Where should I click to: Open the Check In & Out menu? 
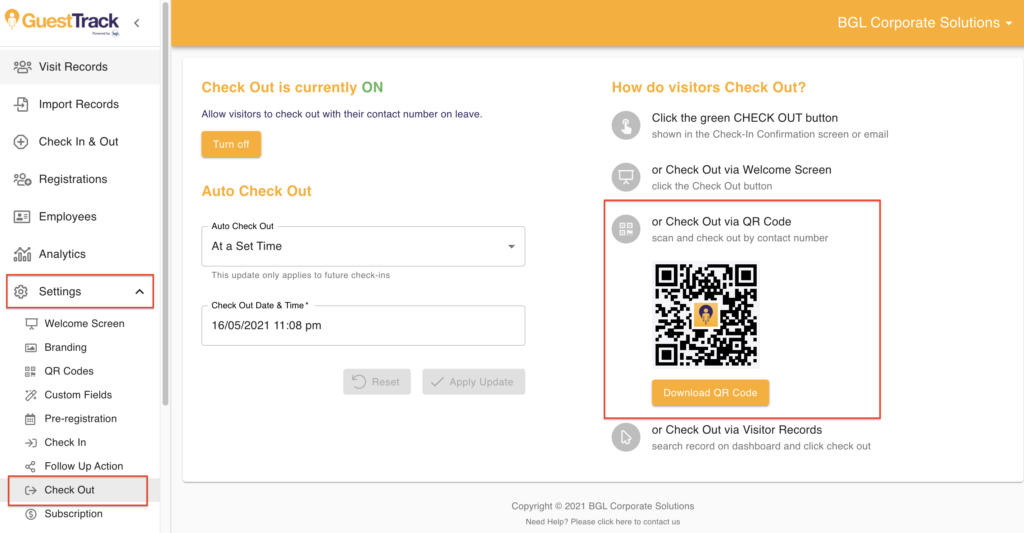tap(78, 142)
